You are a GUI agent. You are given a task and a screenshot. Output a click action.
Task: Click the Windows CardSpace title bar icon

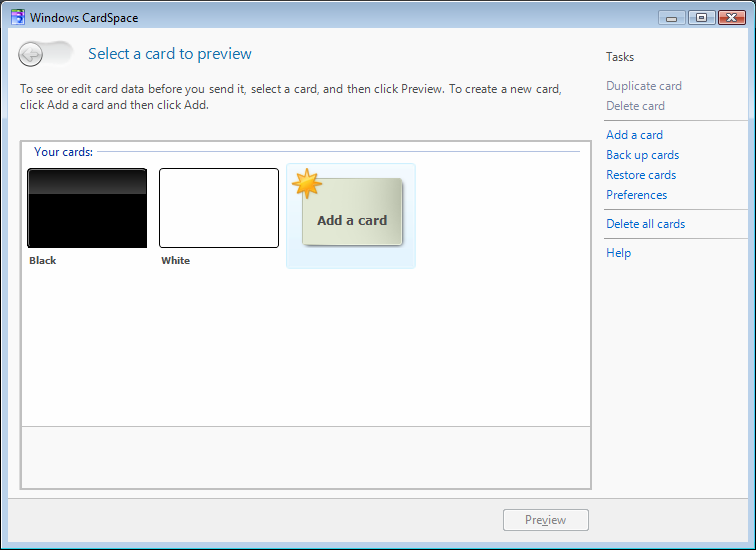pos(17,17)
